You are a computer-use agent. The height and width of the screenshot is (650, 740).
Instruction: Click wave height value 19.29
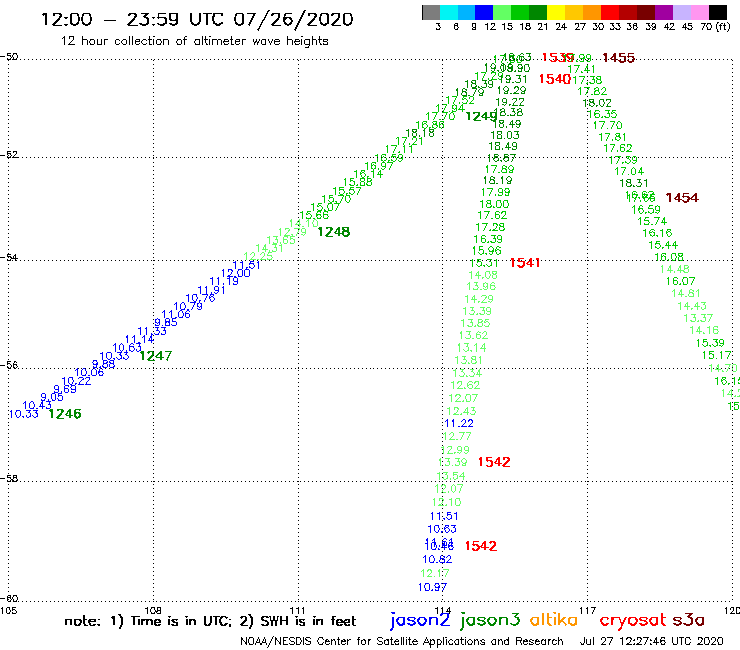coord(512,90)
